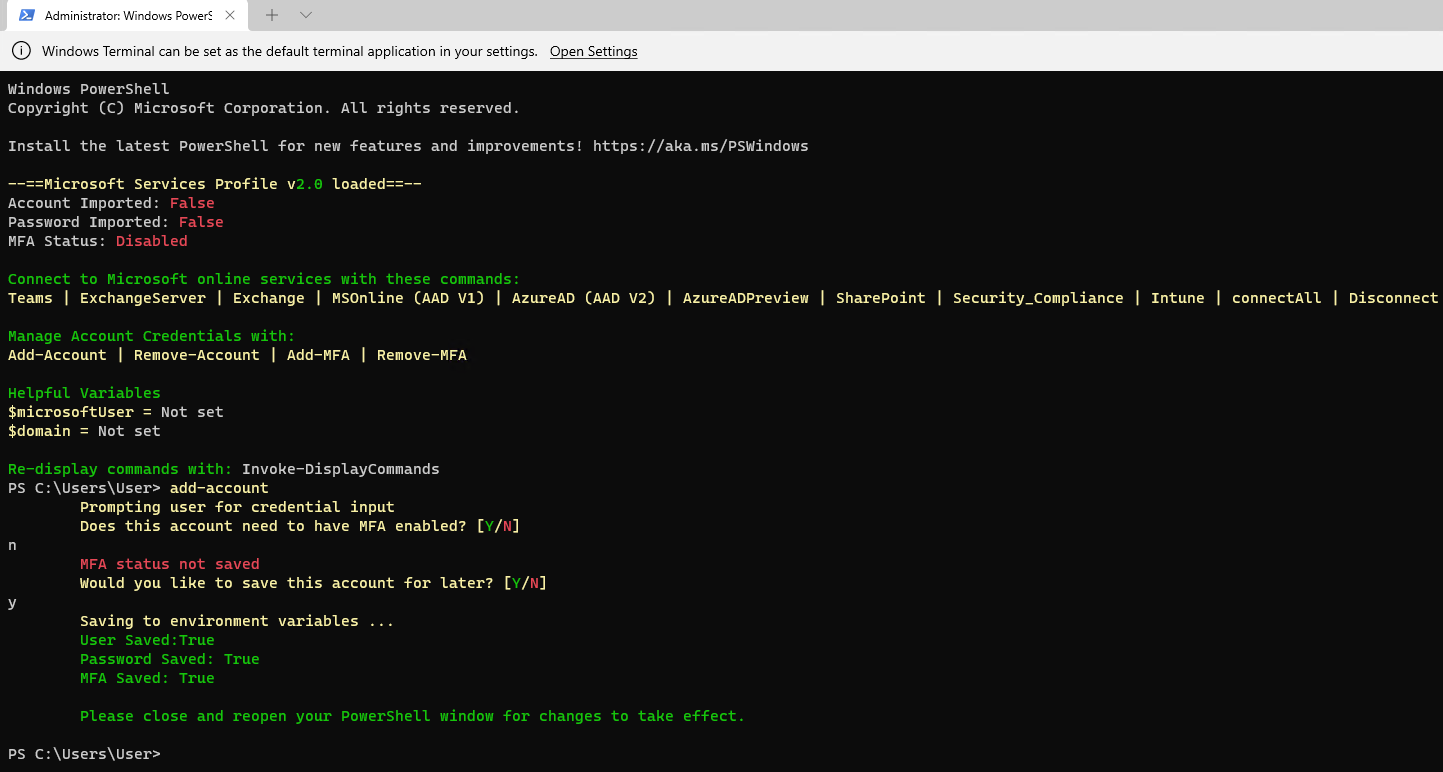Click the Microsoft Corporation copyright line
Viewport: 1443px width, 772px height.
tap(264, 108)
